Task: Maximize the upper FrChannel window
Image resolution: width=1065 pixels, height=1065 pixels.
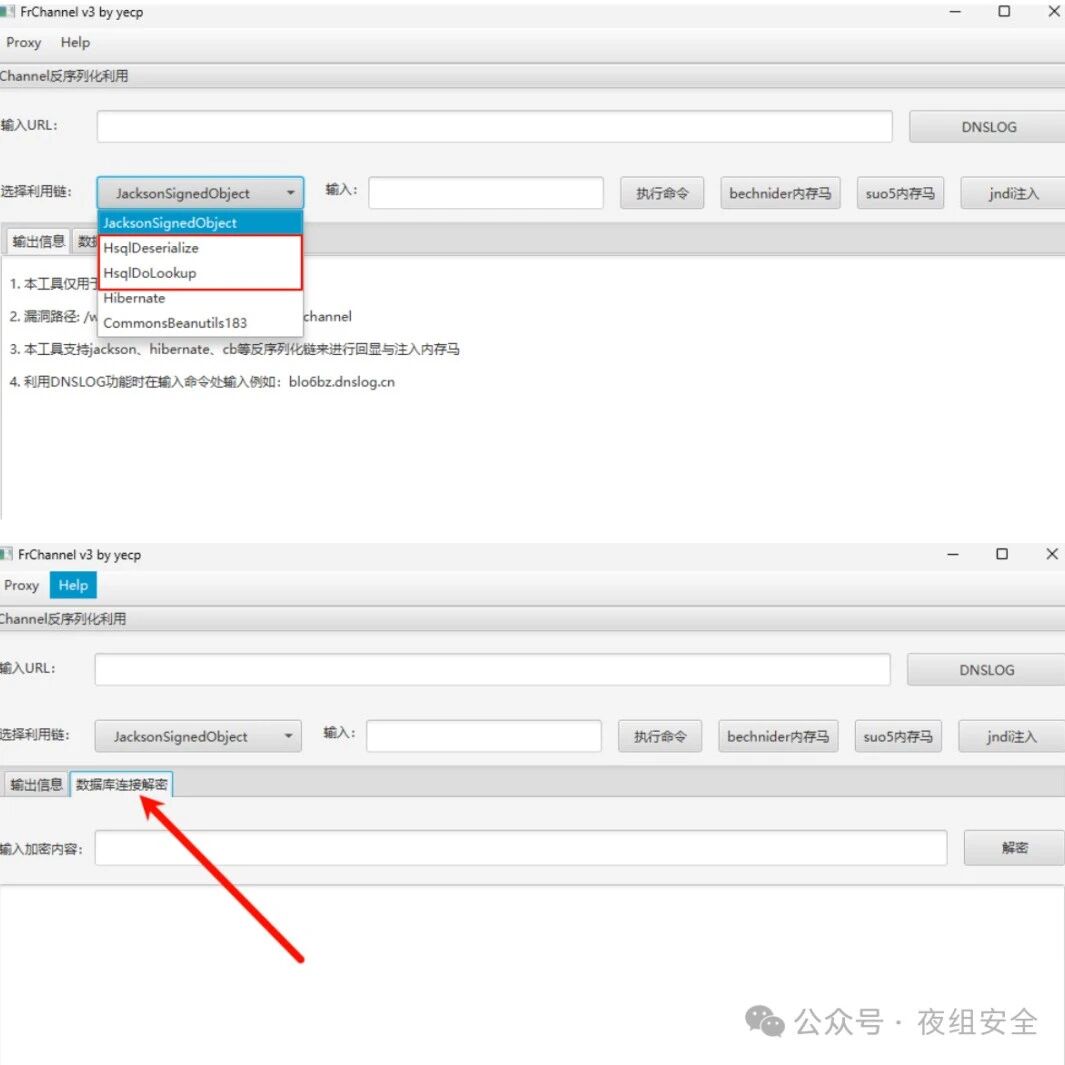Action: click(1004, 12)
